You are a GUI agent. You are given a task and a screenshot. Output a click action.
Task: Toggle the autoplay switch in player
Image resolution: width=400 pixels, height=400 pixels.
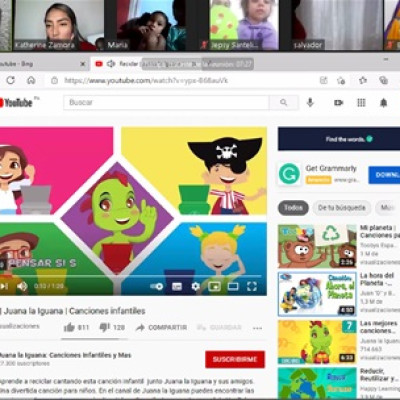tap(157, 286)
